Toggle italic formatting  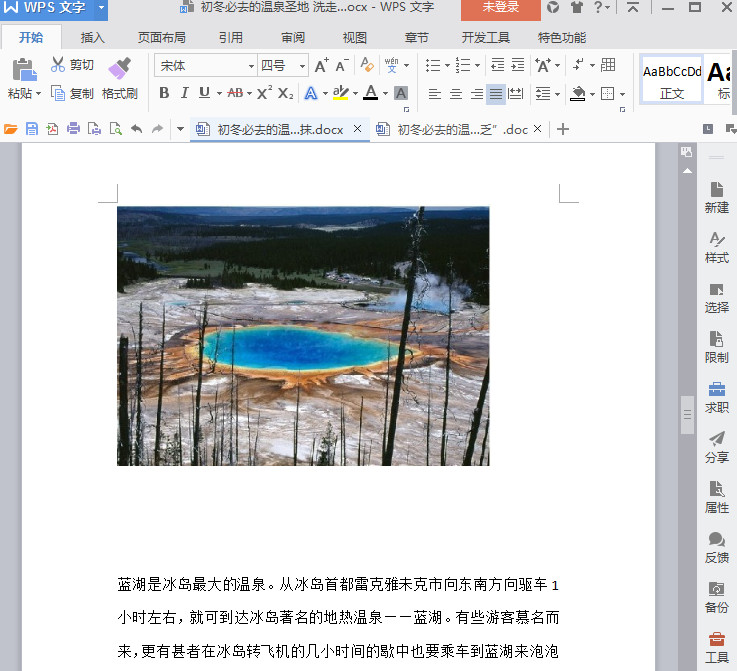(x=185, y=93)
